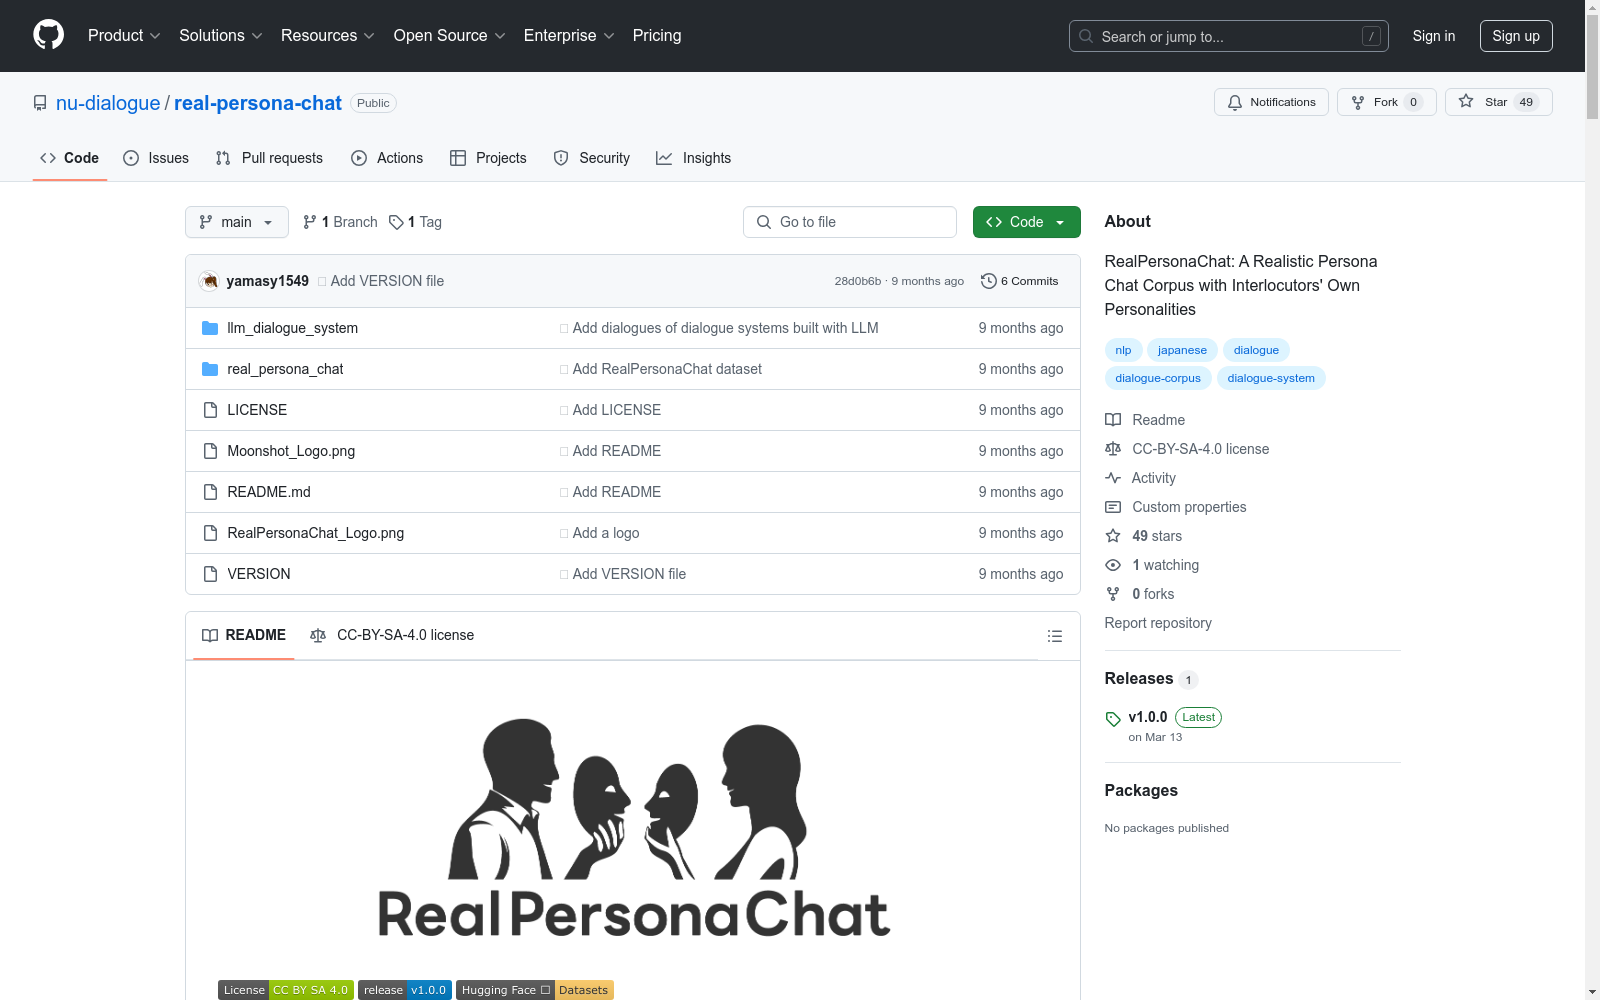
Task: Switch to the Actions tab
Action: tap(387, 158)
